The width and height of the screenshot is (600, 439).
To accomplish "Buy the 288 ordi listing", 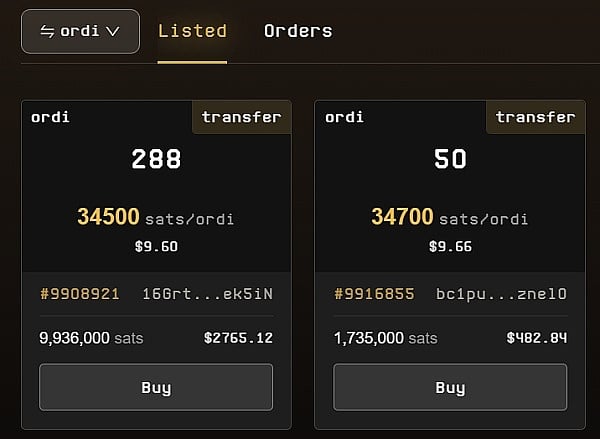I will point(156,387).
